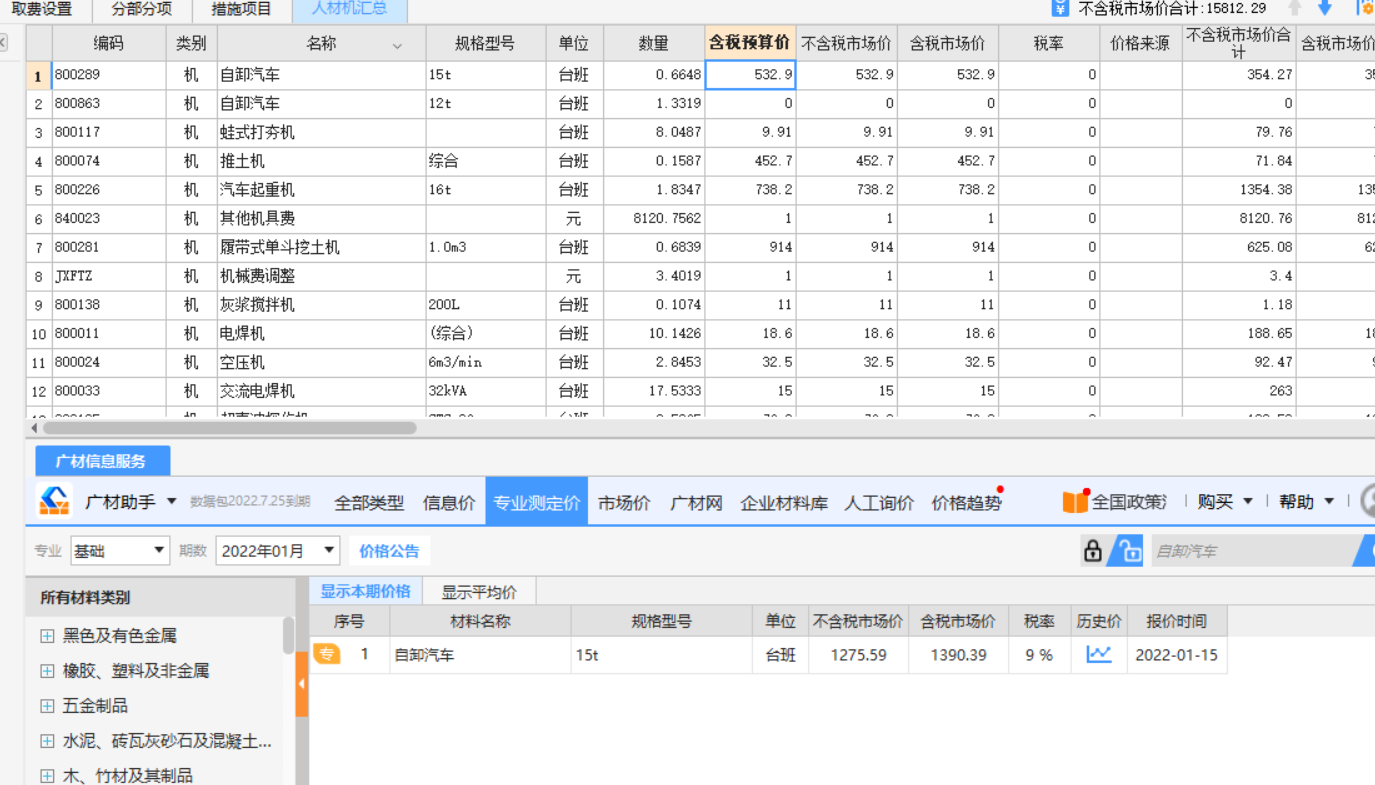1375x785 pixels.
Task: Open the 专业 基础 combo box
Action: pyautogui.click(x=120, y=550)
